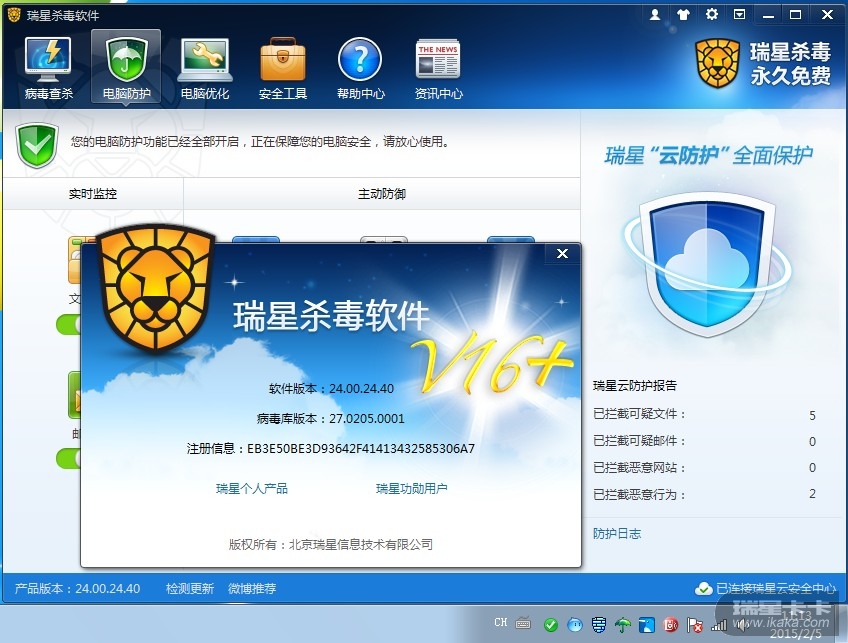
Task: Open the 瑞星个人产品 link
Action: pyautogui.click(x=251, y=489)
